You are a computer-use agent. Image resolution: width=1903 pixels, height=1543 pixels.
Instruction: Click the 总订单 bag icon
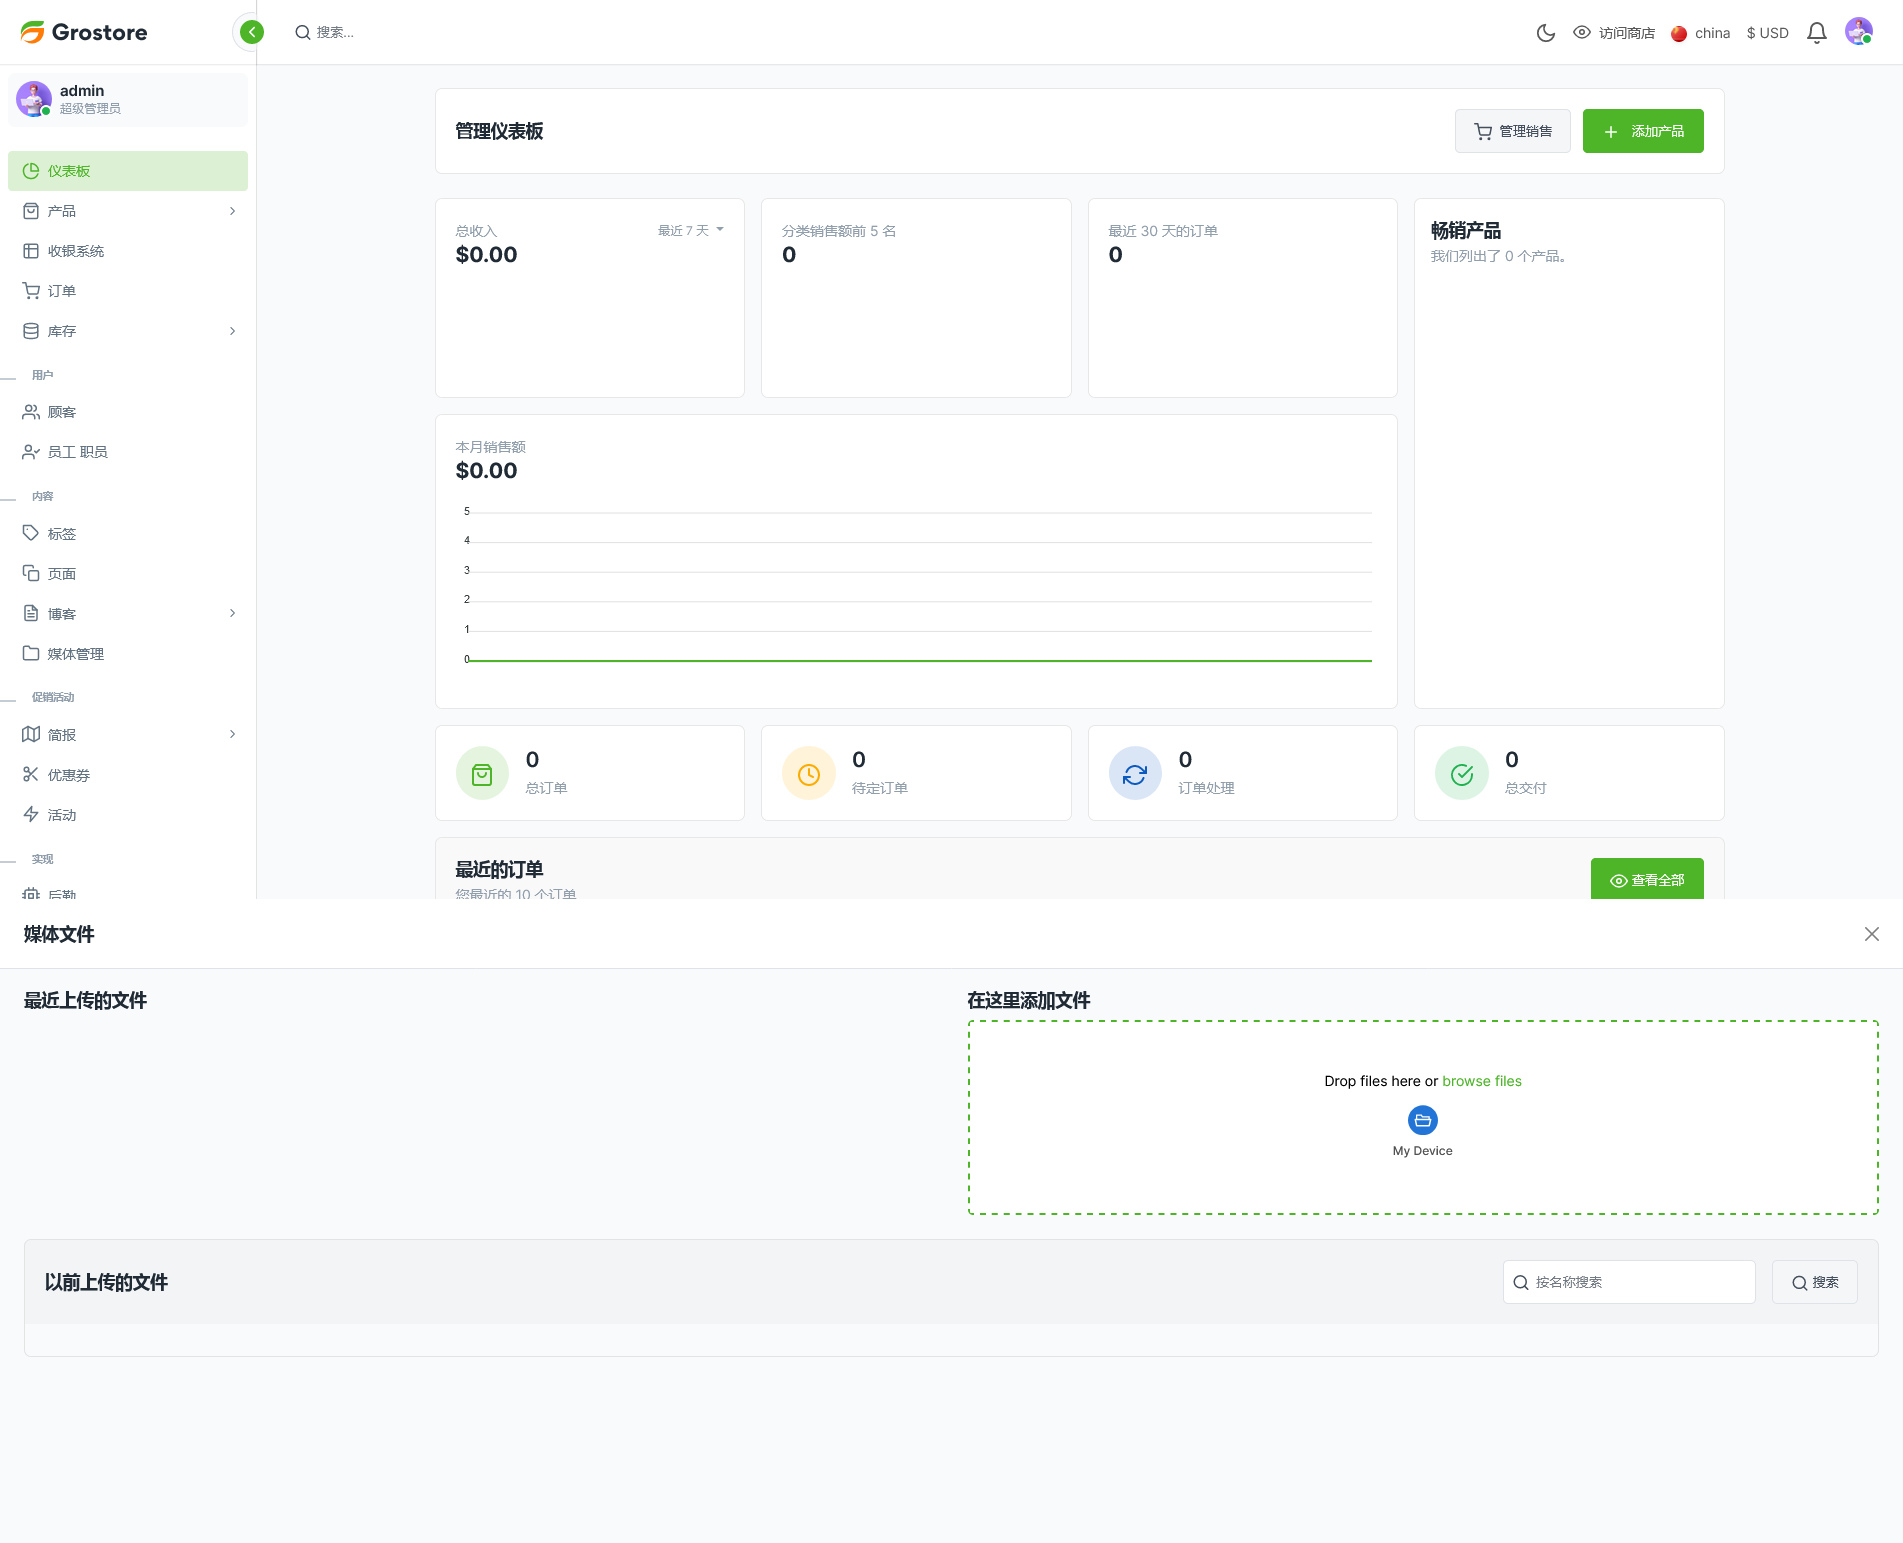pos(482,774)
